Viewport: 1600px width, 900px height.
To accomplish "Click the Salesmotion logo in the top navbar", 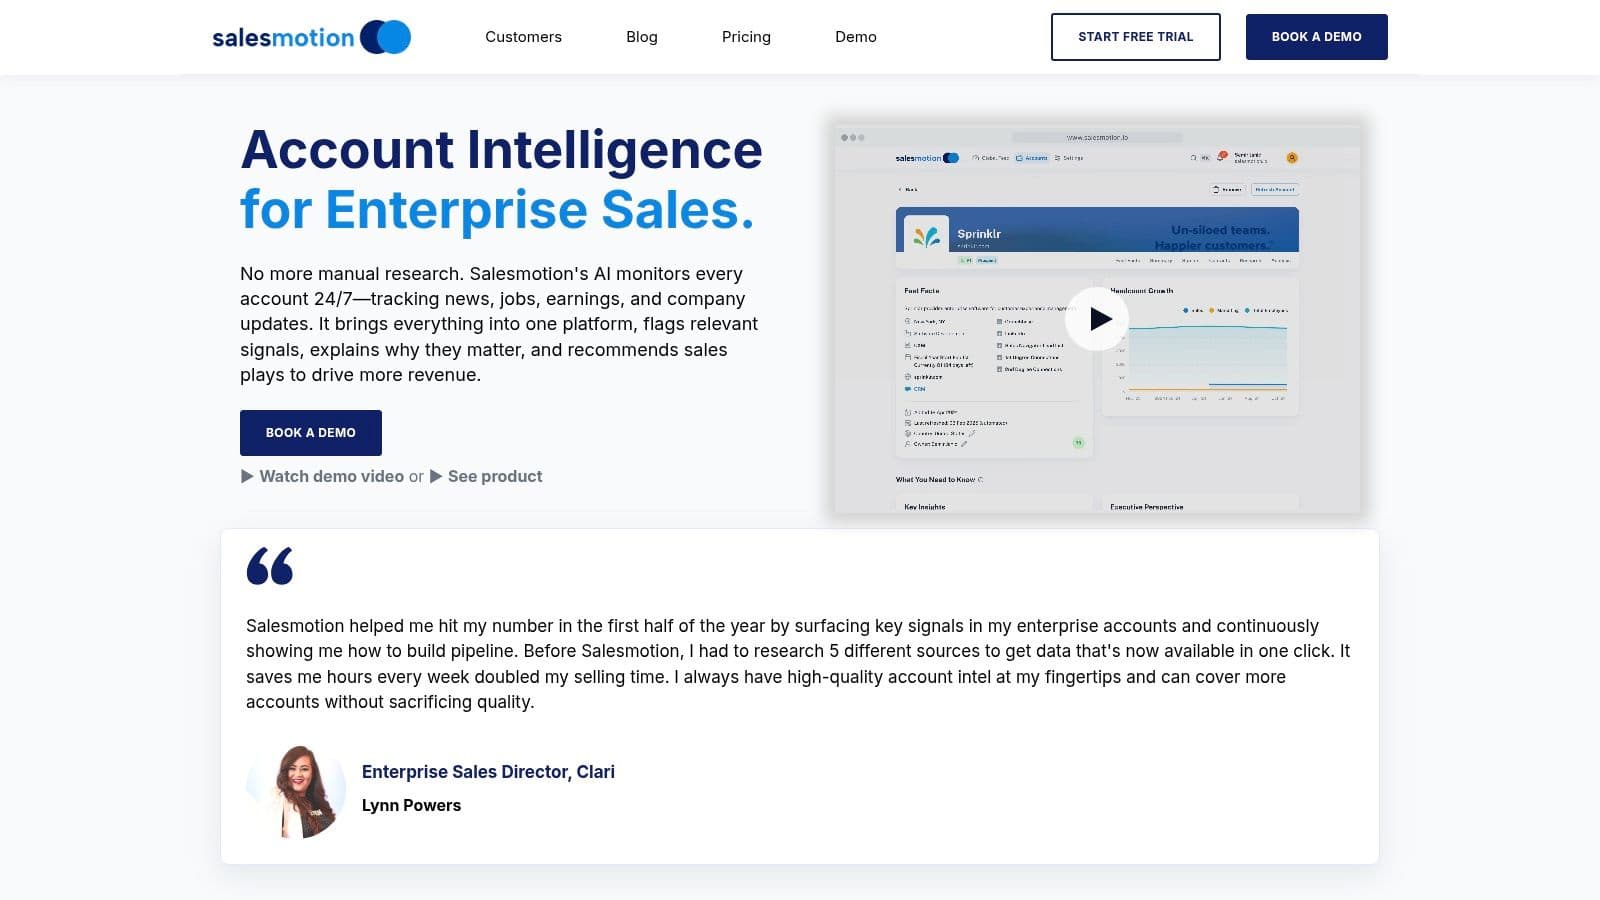I will coord(311,36).
